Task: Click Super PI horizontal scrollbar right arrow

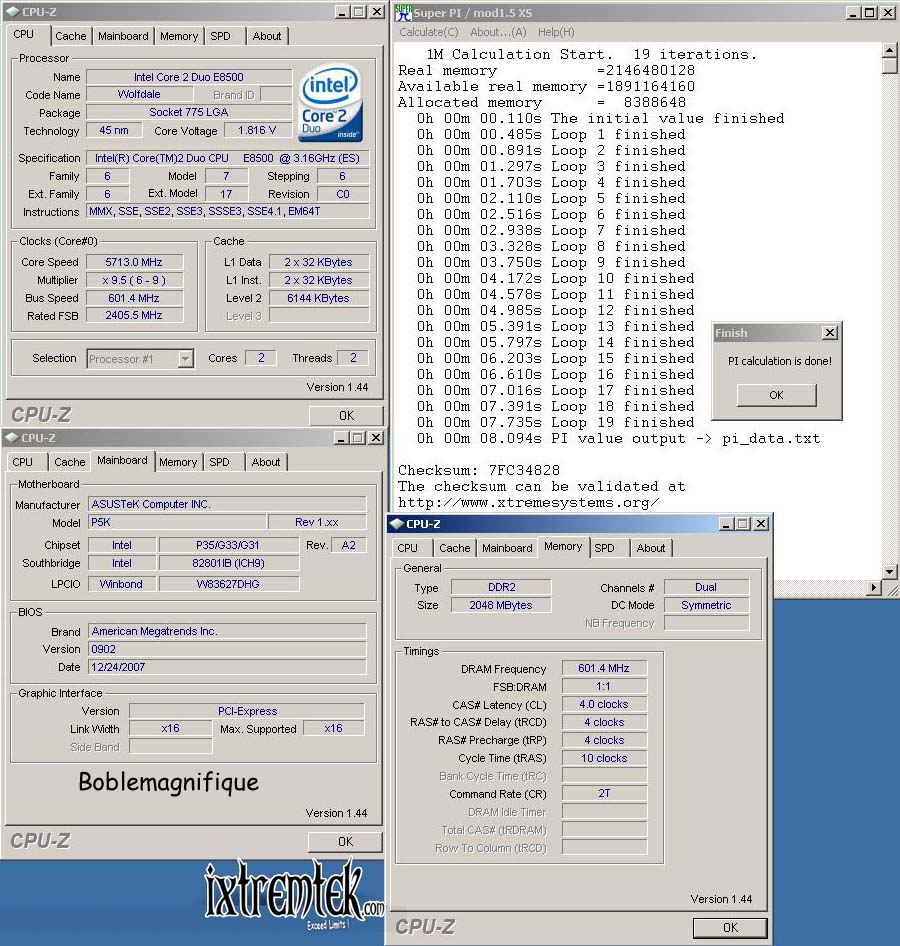Action: tap(874, 587)
